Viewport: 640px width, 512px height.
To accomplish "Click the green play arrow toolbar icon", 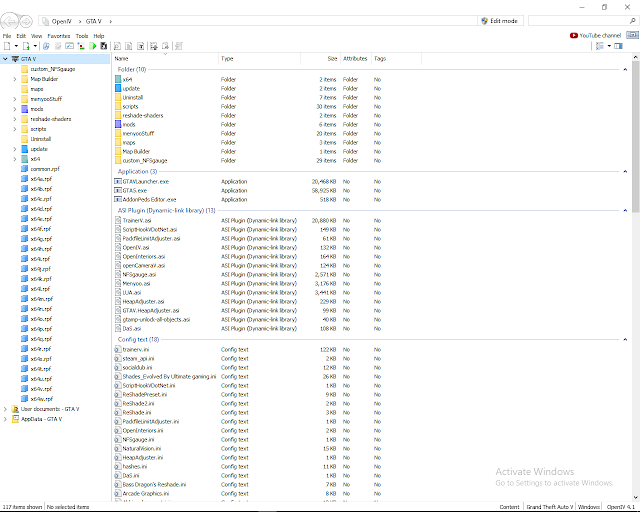I will [x=93, y=46].
